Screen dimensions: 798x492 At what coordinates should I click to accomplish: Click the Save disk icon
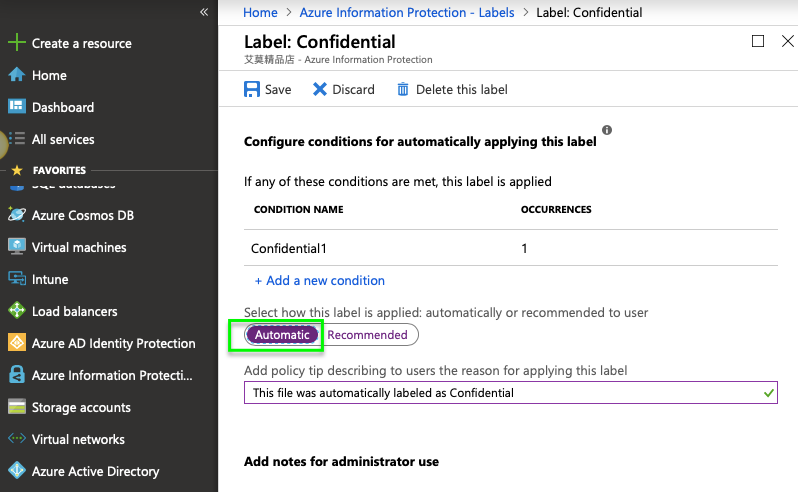pos(252,89)
